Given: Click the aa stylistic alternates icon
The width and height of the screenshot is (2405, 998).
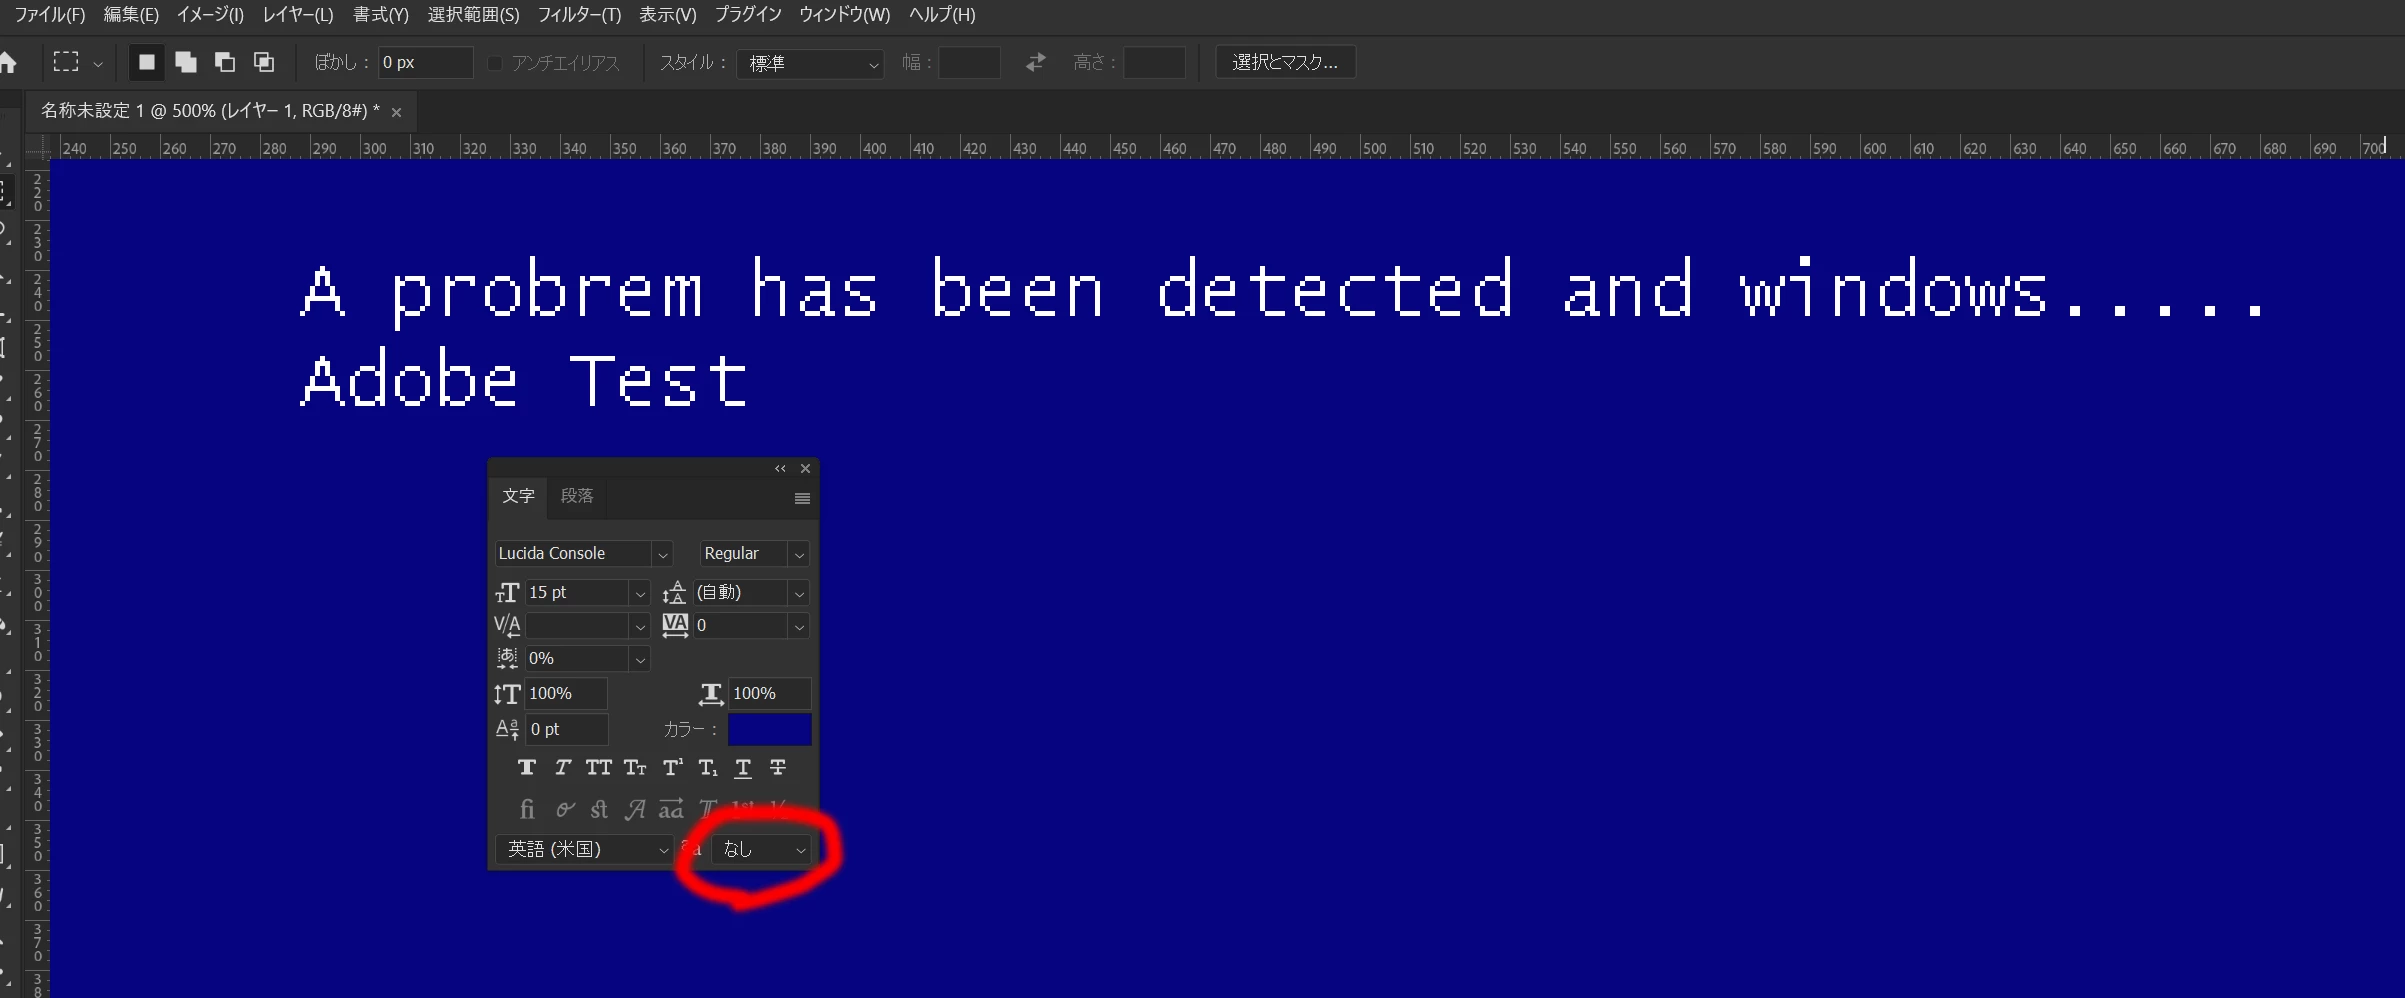Looking at the screenshot, I should (x=671, y=808).
